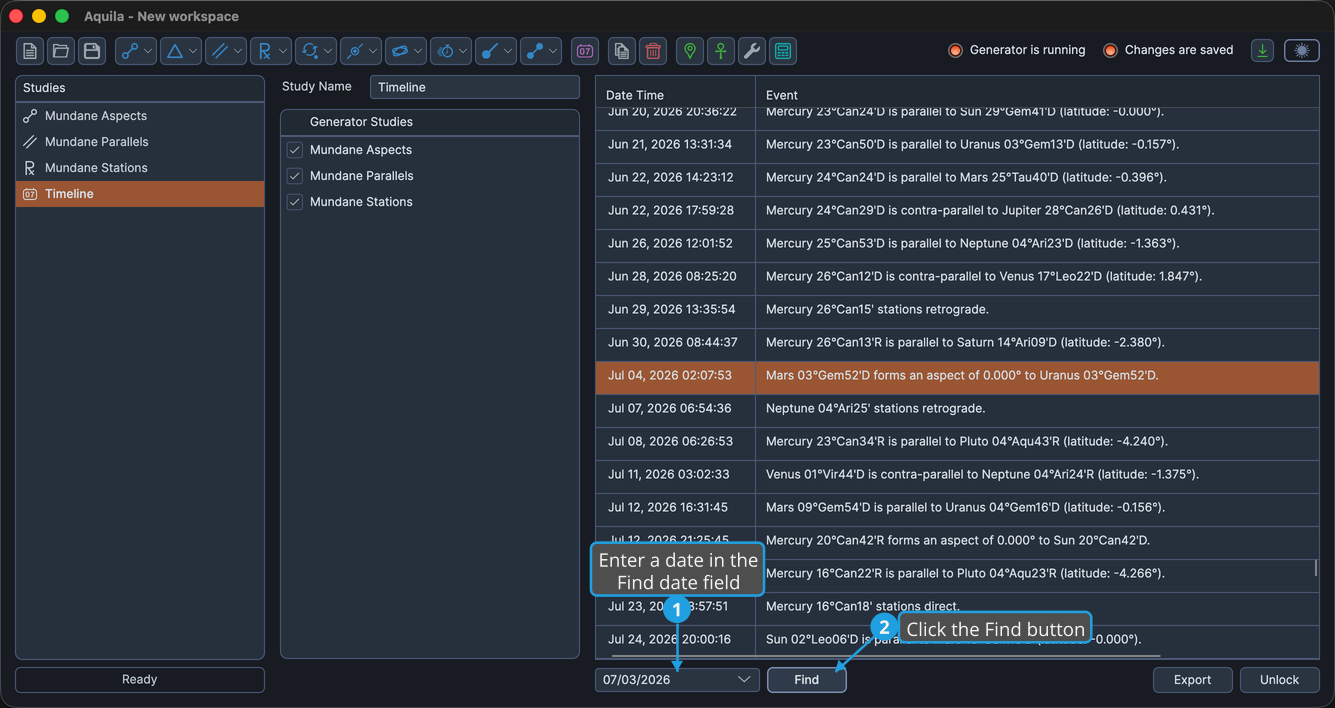Select the parallels double-line toolbar icon
The height and width of the screenshot is (708, 1335).
coord(219,51)
